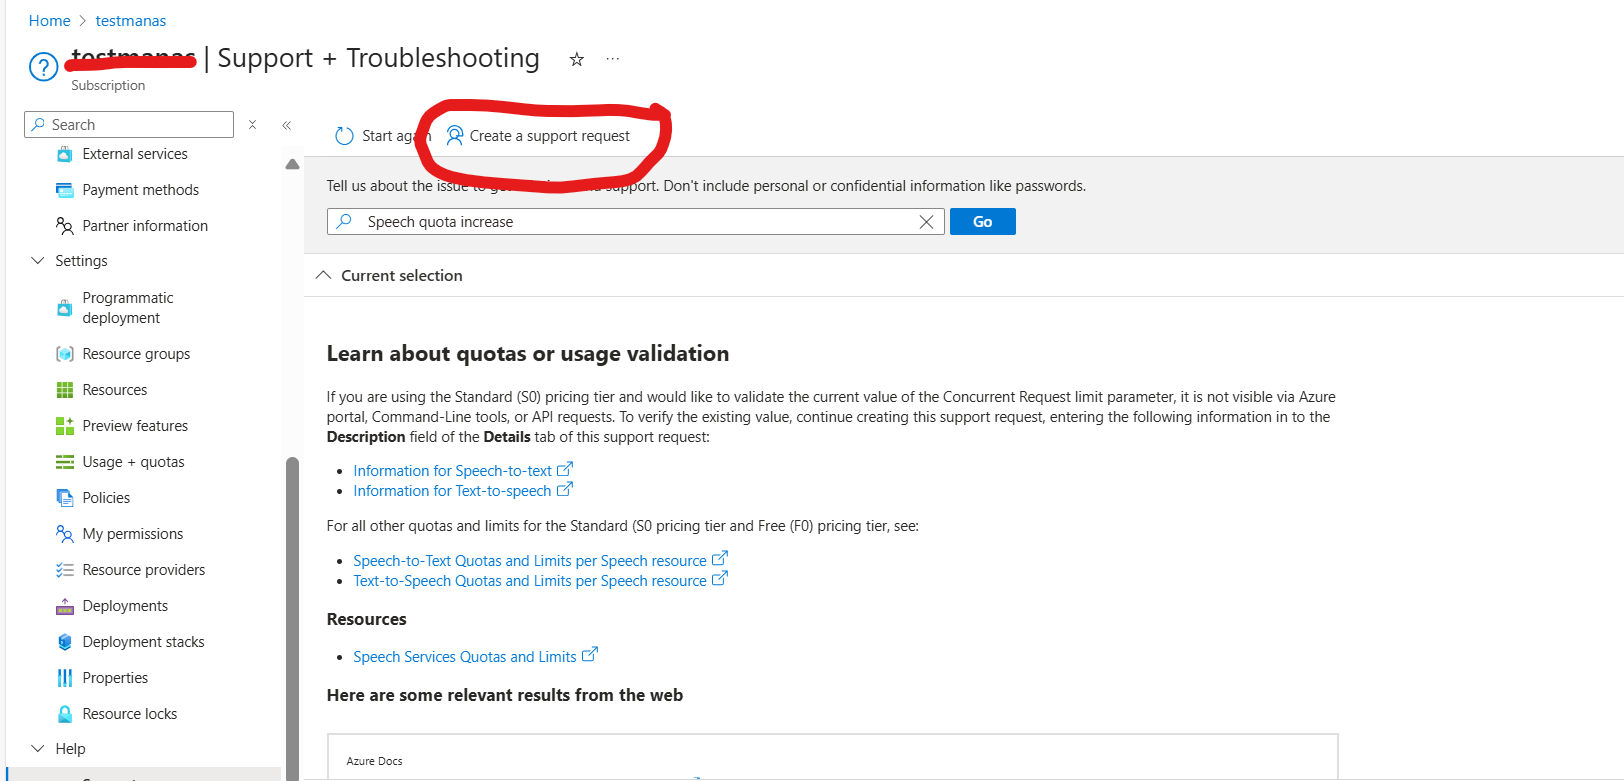Click the Resource groups cube icon

coord(65,354)
